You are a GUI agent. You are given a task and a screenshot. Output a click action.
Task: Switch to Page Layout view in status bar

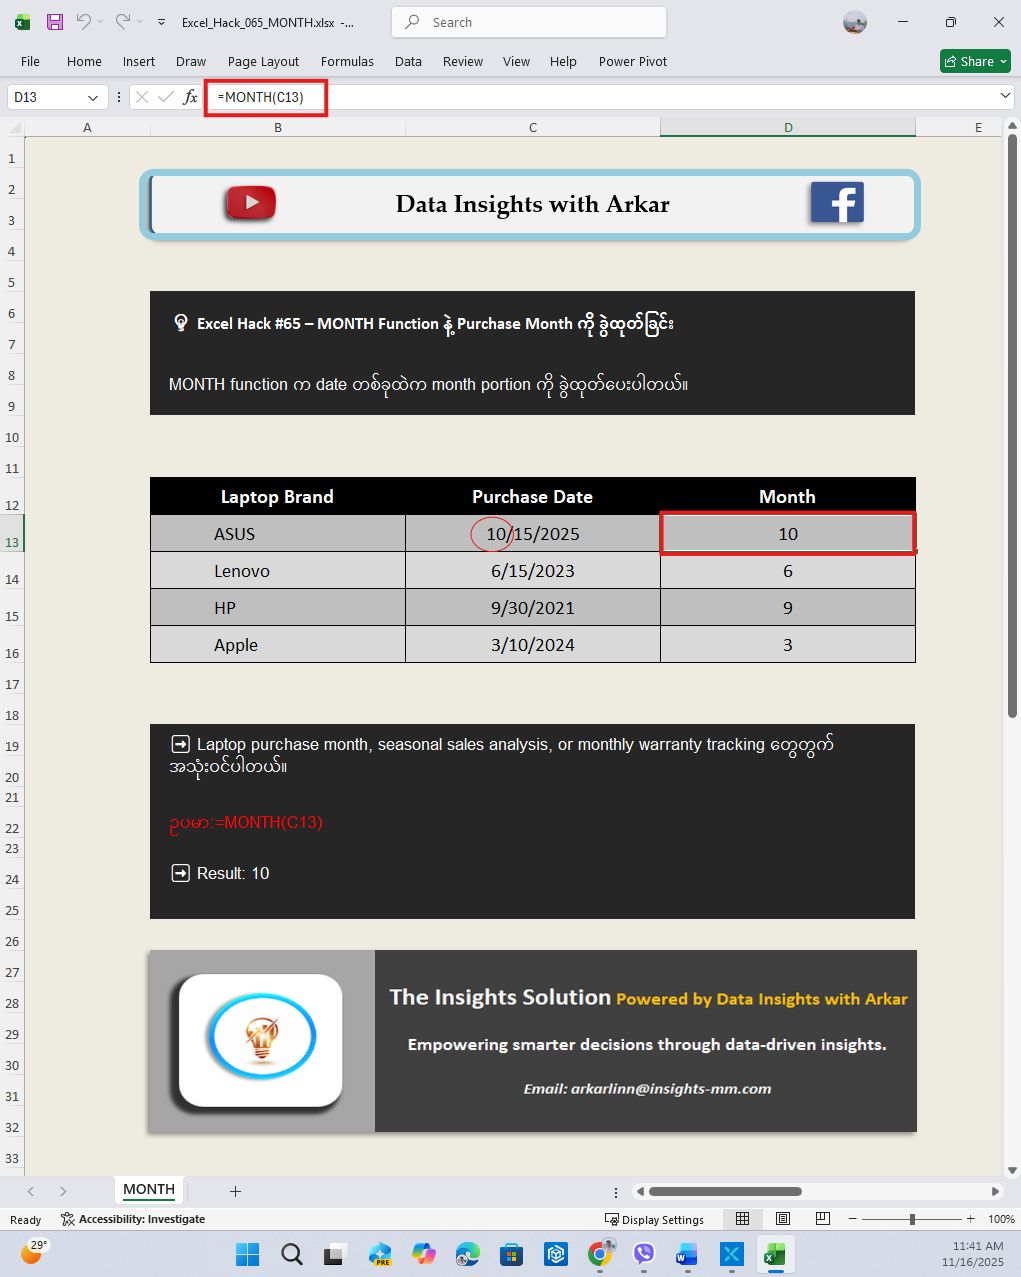783,1219
